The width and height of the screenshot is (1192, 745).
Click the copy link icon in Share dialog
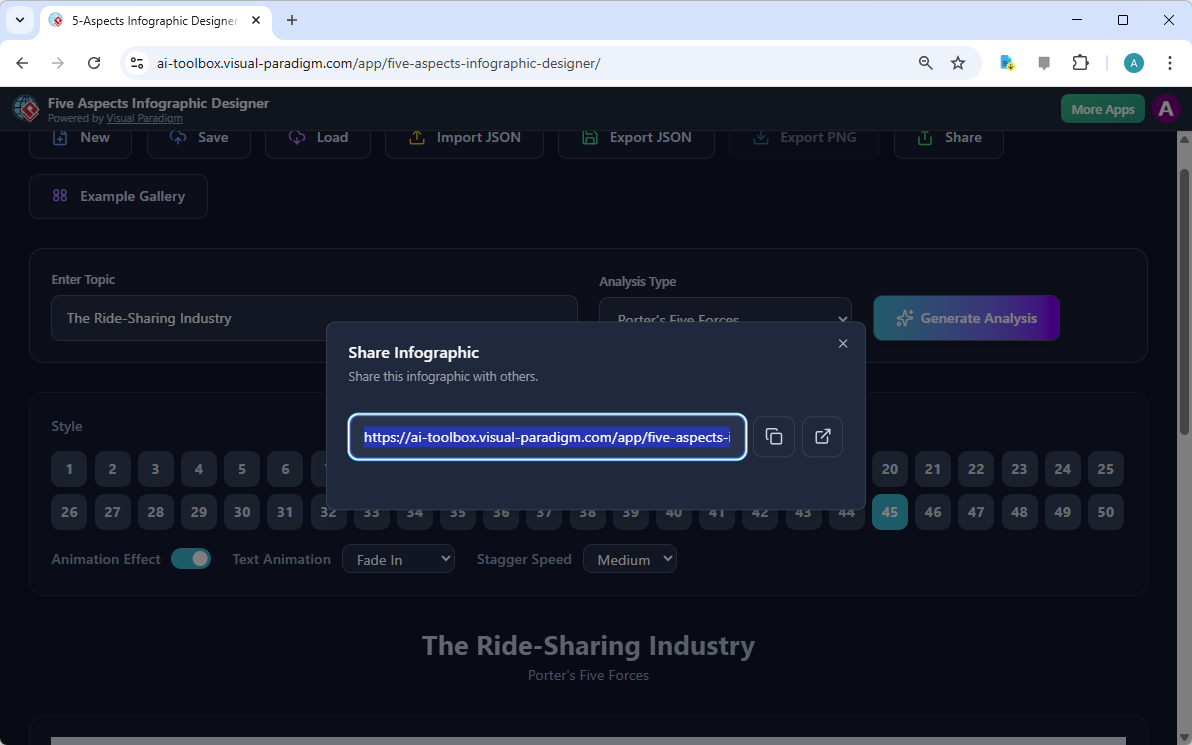[773, 437]
